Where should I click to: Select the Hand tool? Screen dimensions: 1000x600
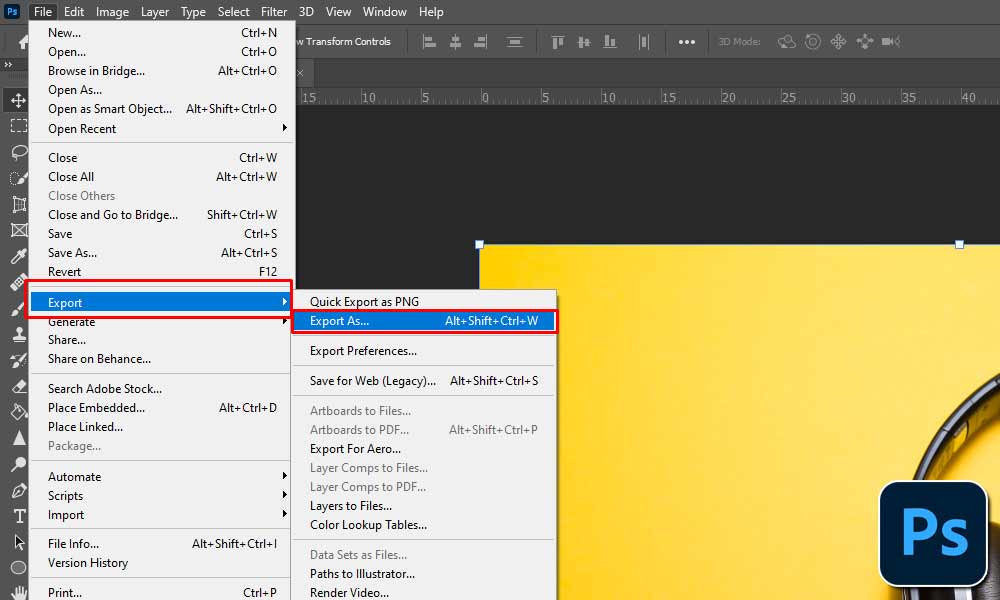pyautogui.click(x=19, y=592)
